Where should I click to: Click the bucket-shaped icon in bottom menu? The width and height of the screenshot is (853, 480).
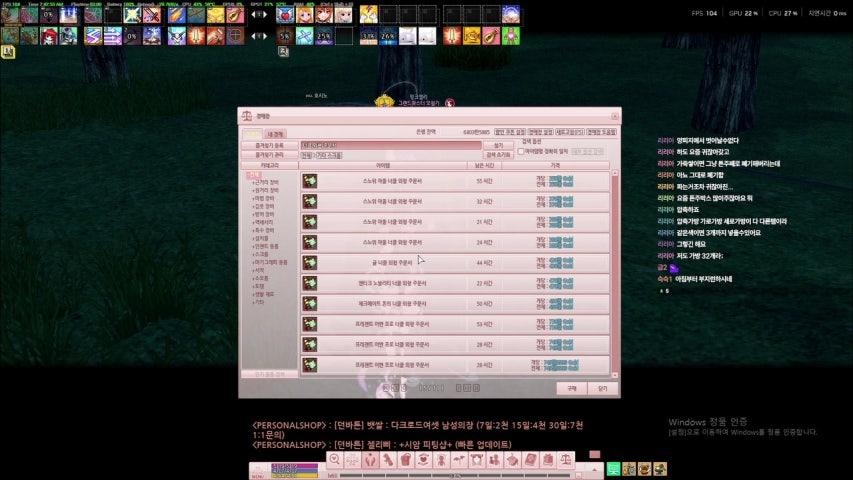tap(405, 460)
